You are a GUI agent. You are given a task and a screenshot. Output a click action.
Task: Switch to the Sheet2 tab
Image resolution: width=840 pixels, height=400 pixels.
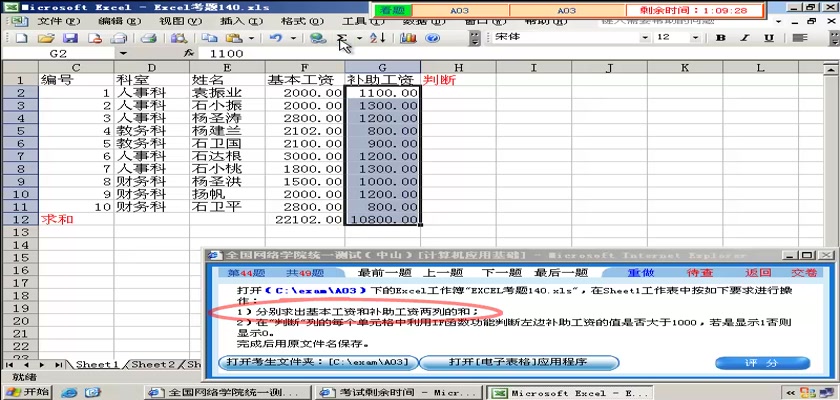(x=153, y=364)
